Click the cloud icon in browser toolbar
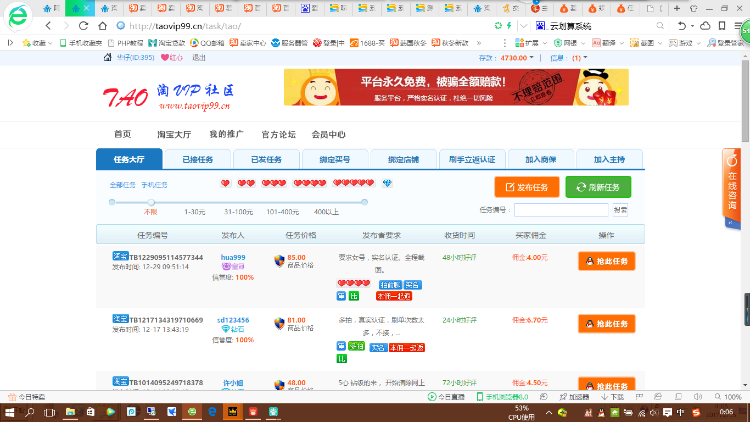750x422 pixels. [705, 26]
